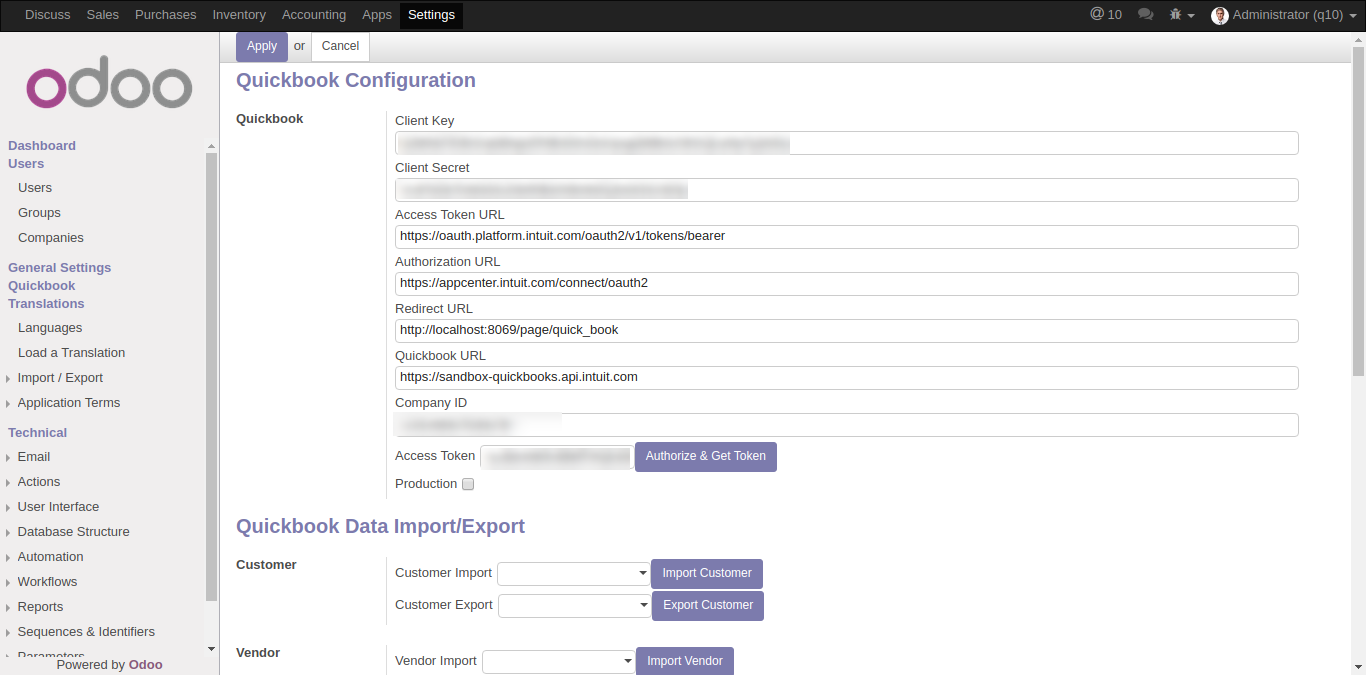Viewport: 1366px width, 675px height.
Task: Expand Application Terms in sidebar
Action: pyautogui.click(x=68, y=403)
